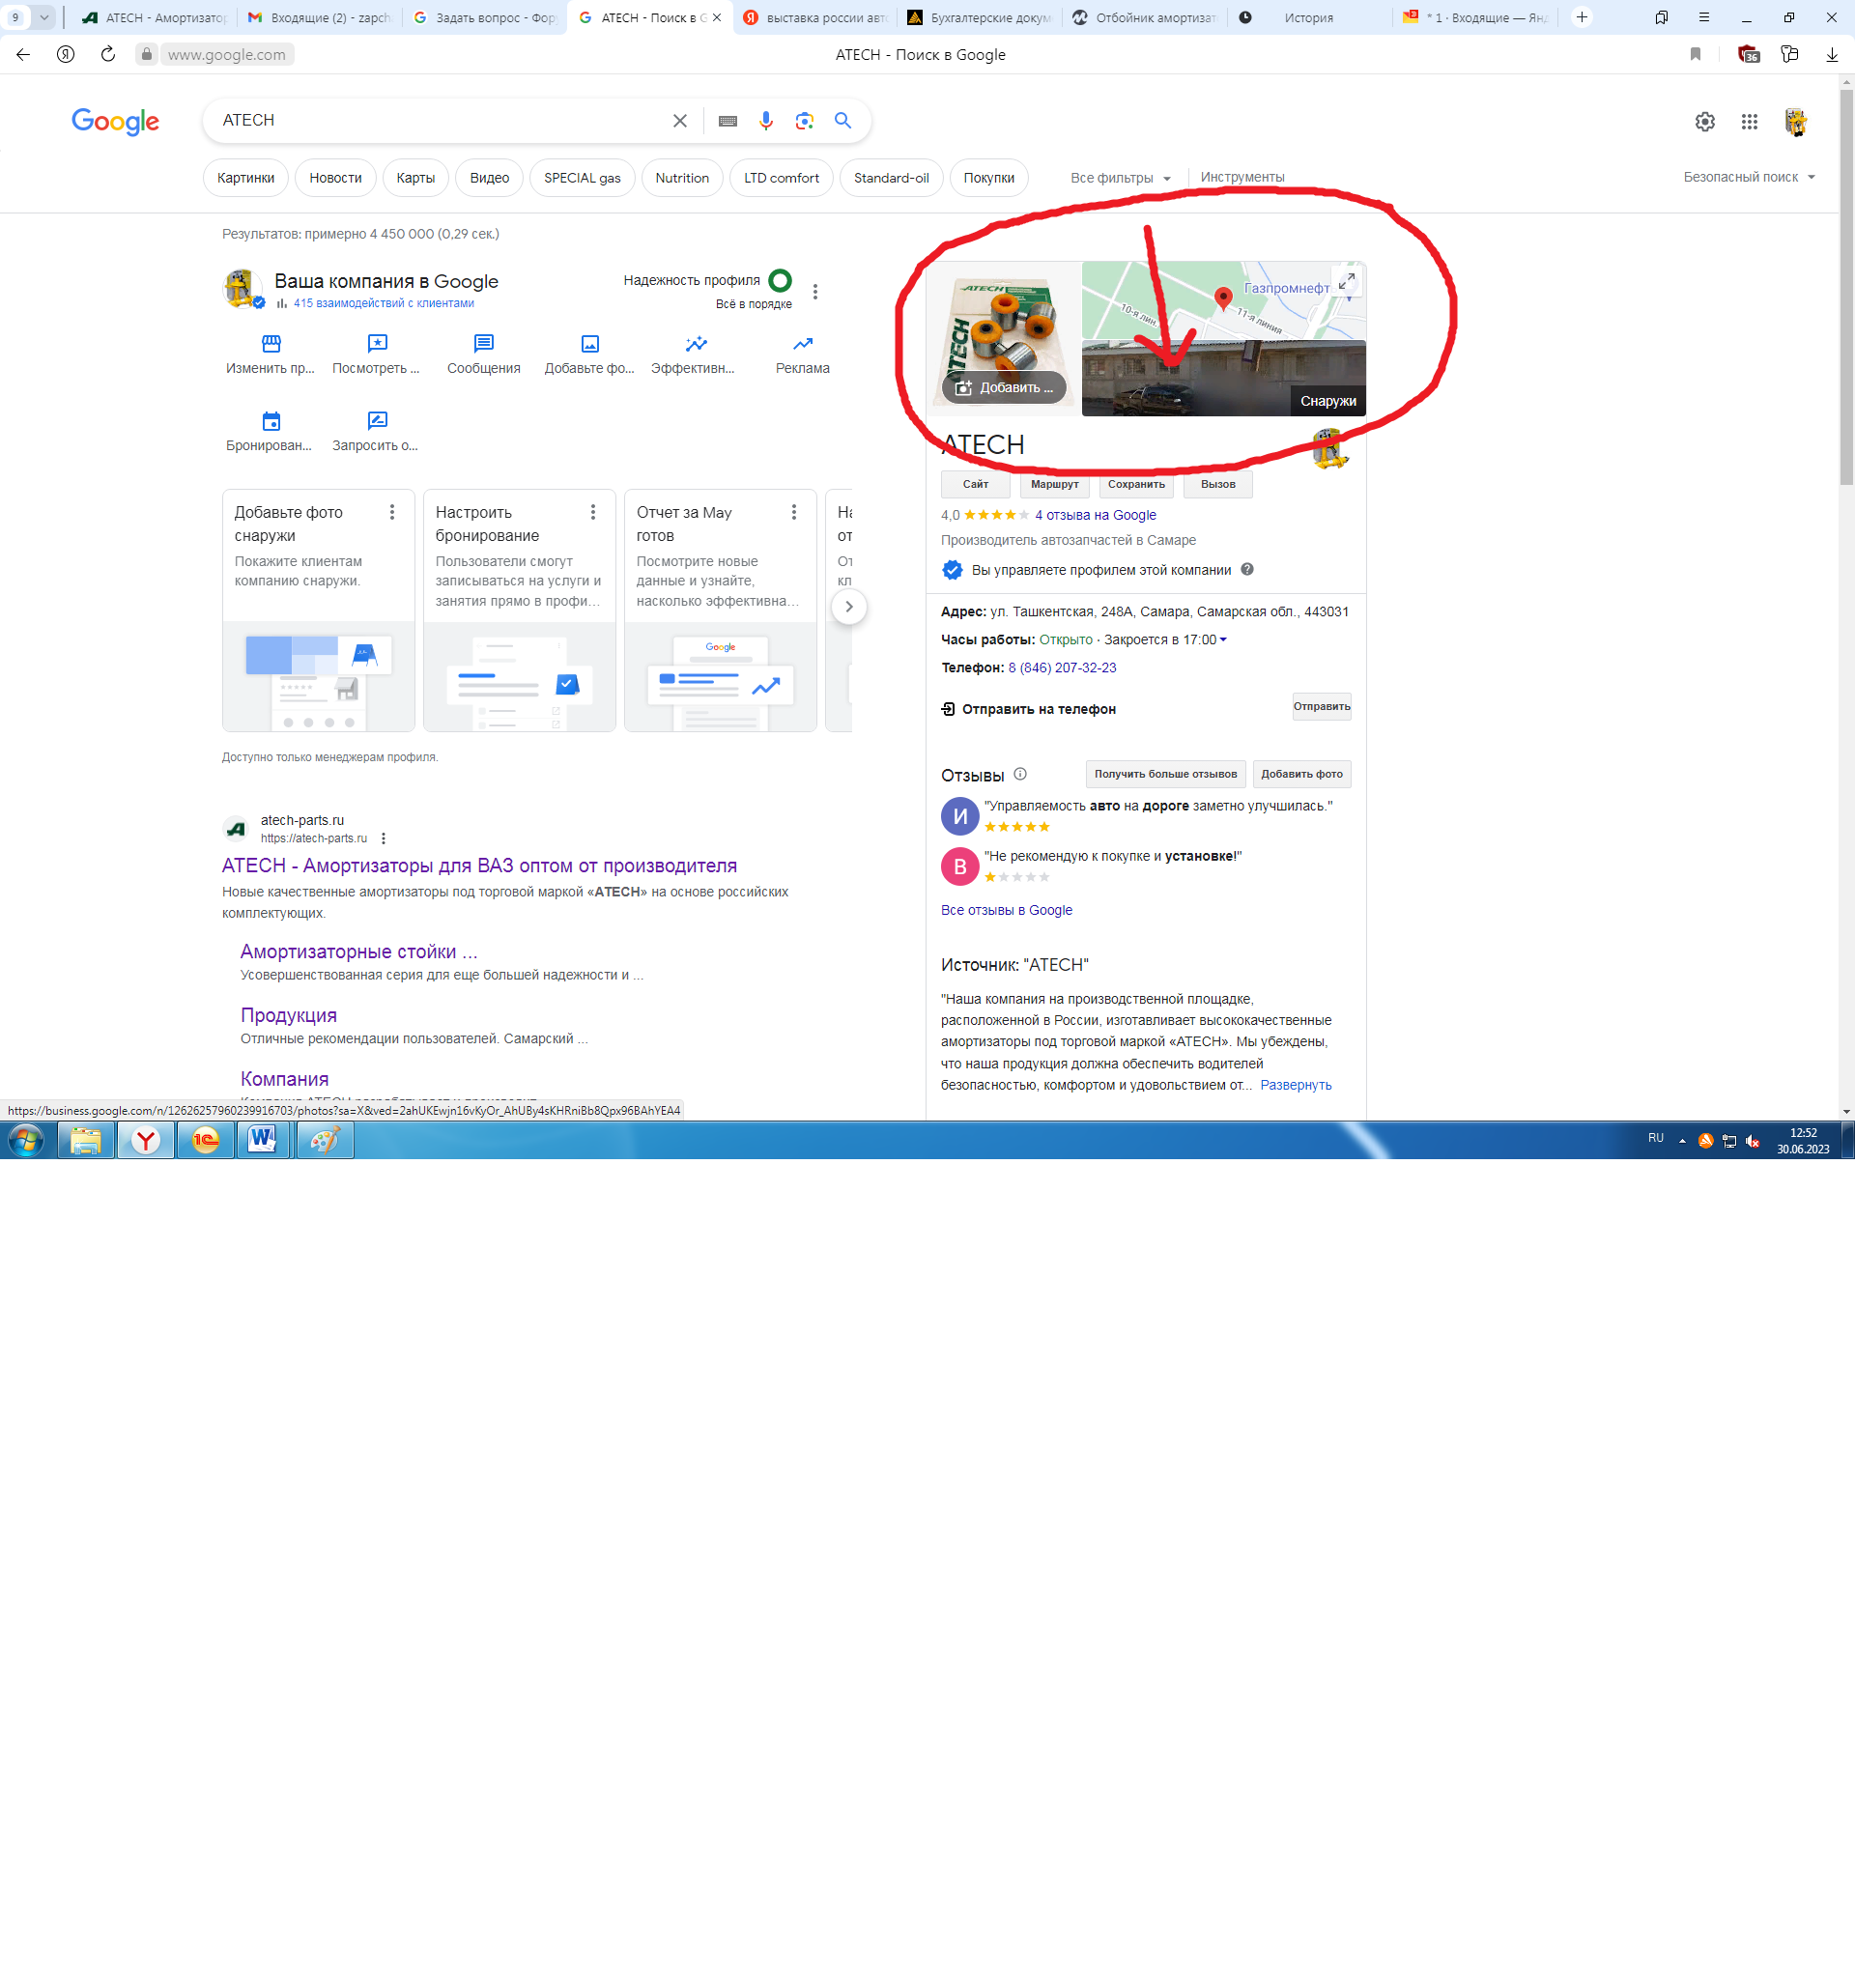Open the 'Снаружи' street view thumbnail
1855x1988 pixels.
click(1223, 378)
